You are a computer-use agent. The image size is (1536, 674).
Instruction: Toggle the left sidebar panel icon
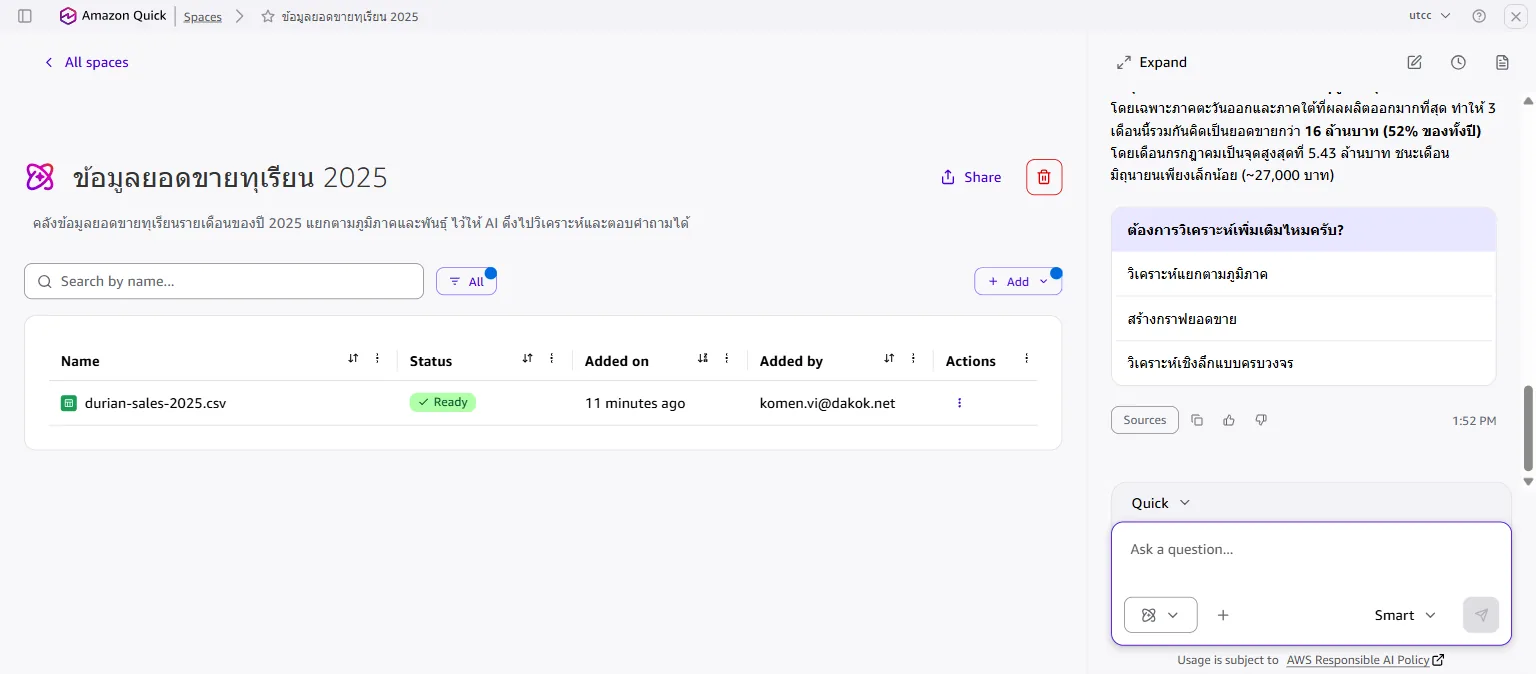(25, 16)
